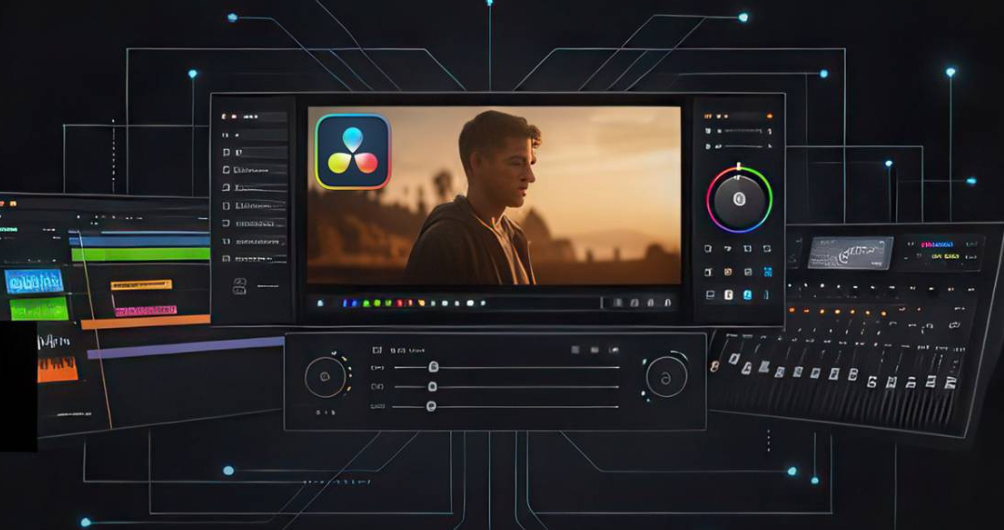Click the small icon left of the bottom panel's title
The height and width of the screenshot is (530, 1004).
click(377, 351)
